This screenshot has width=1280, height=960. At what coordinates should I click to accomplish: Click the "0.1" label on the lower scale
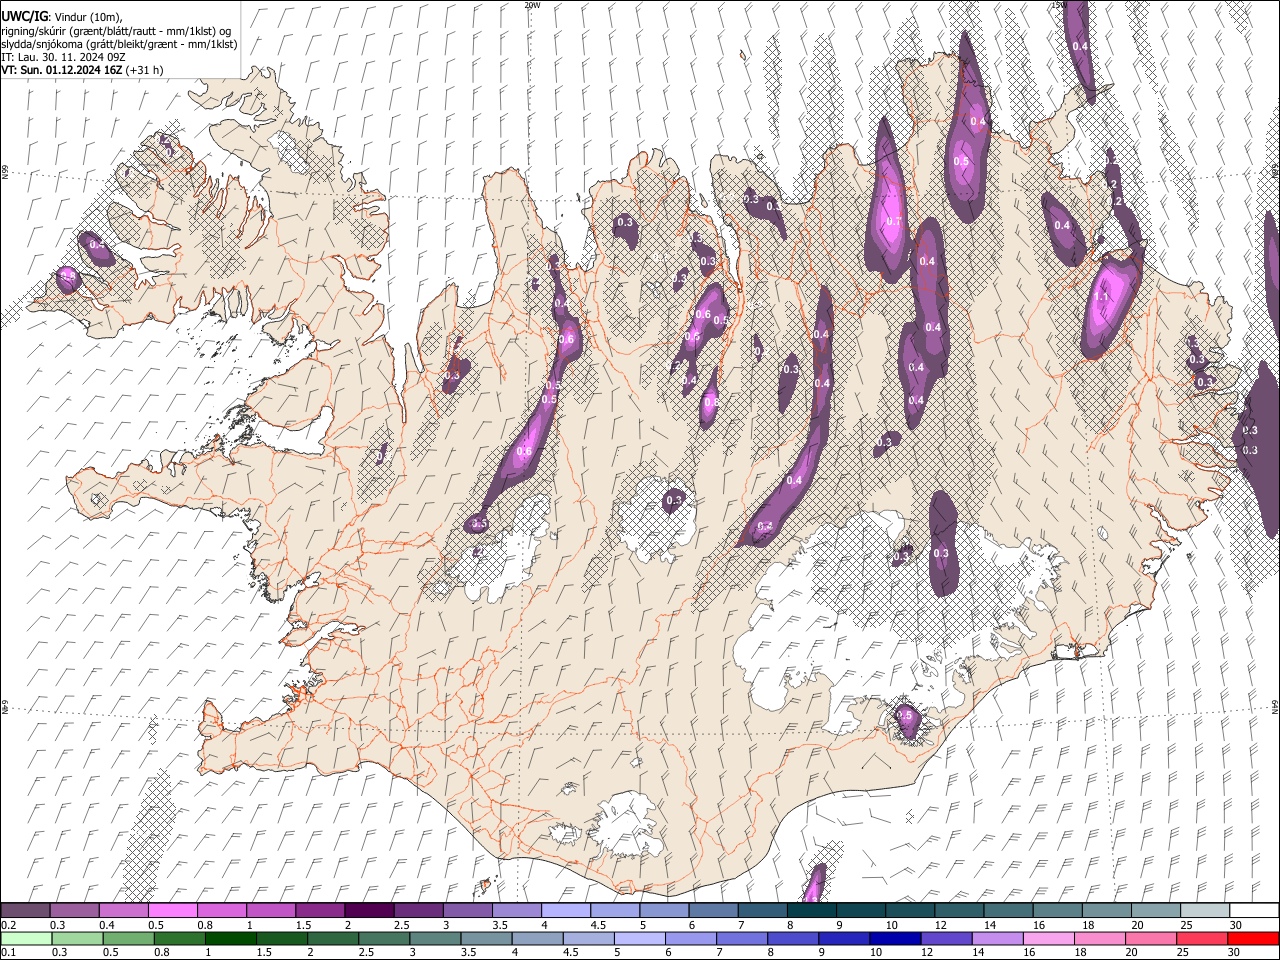[9, 953]
